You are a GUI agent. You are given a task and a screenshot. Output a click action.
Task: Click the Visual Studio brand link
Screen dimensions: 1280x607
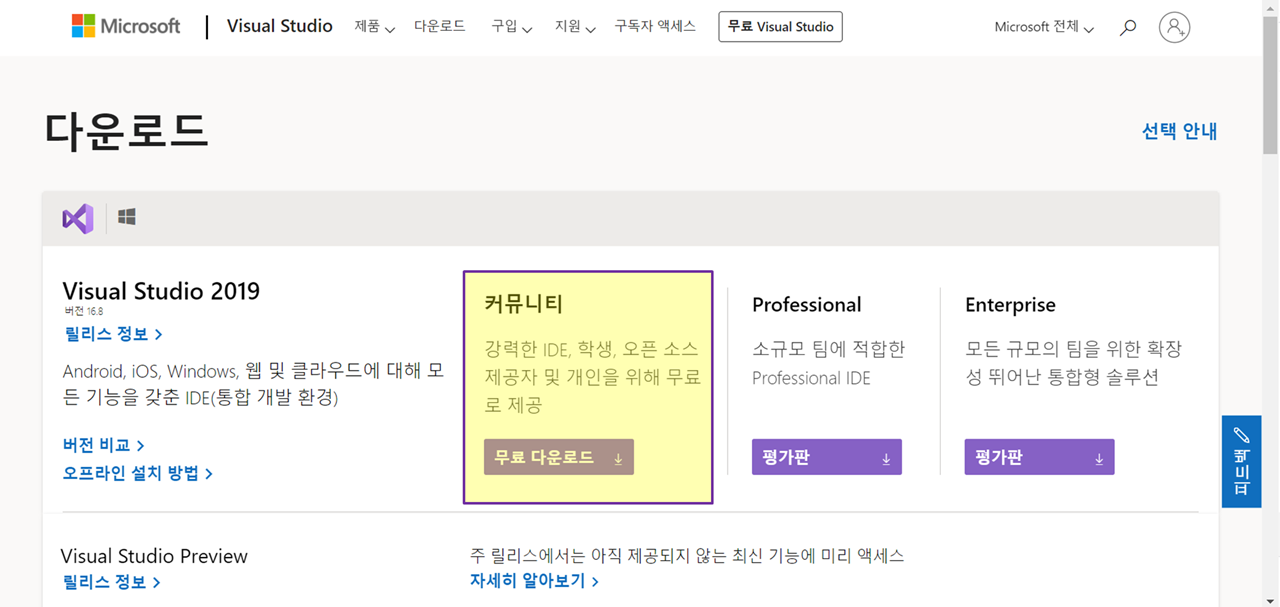pyautogui.click(x=280, y=26)
